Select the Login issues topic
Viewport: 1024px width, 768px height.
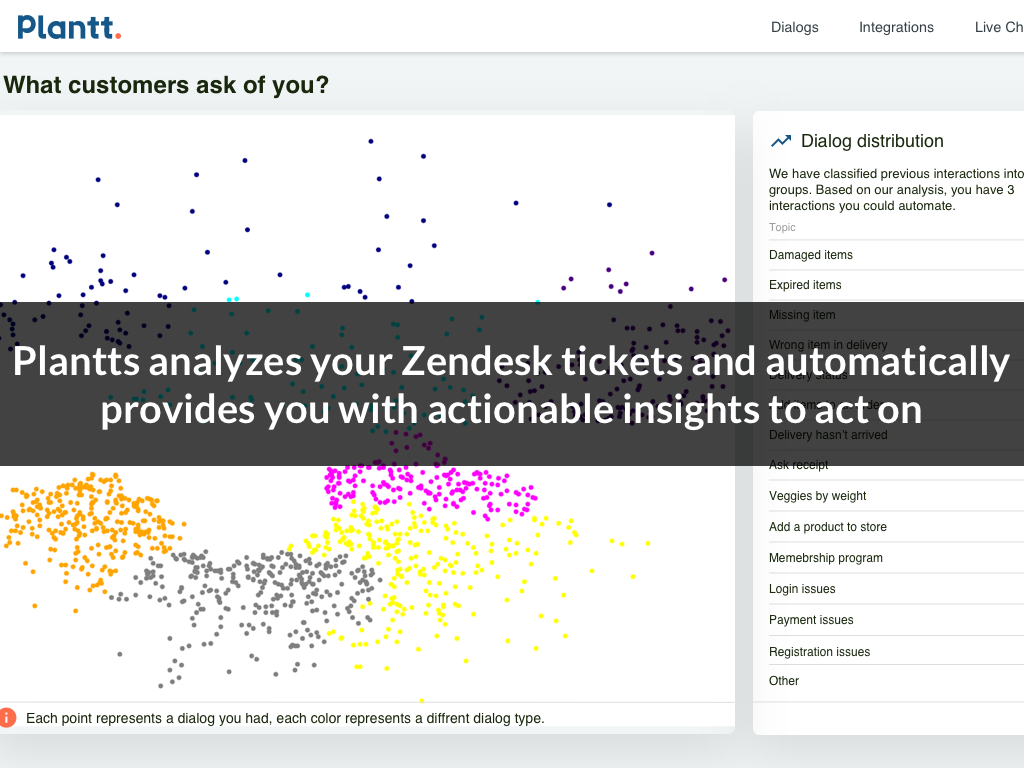[802, 589]
